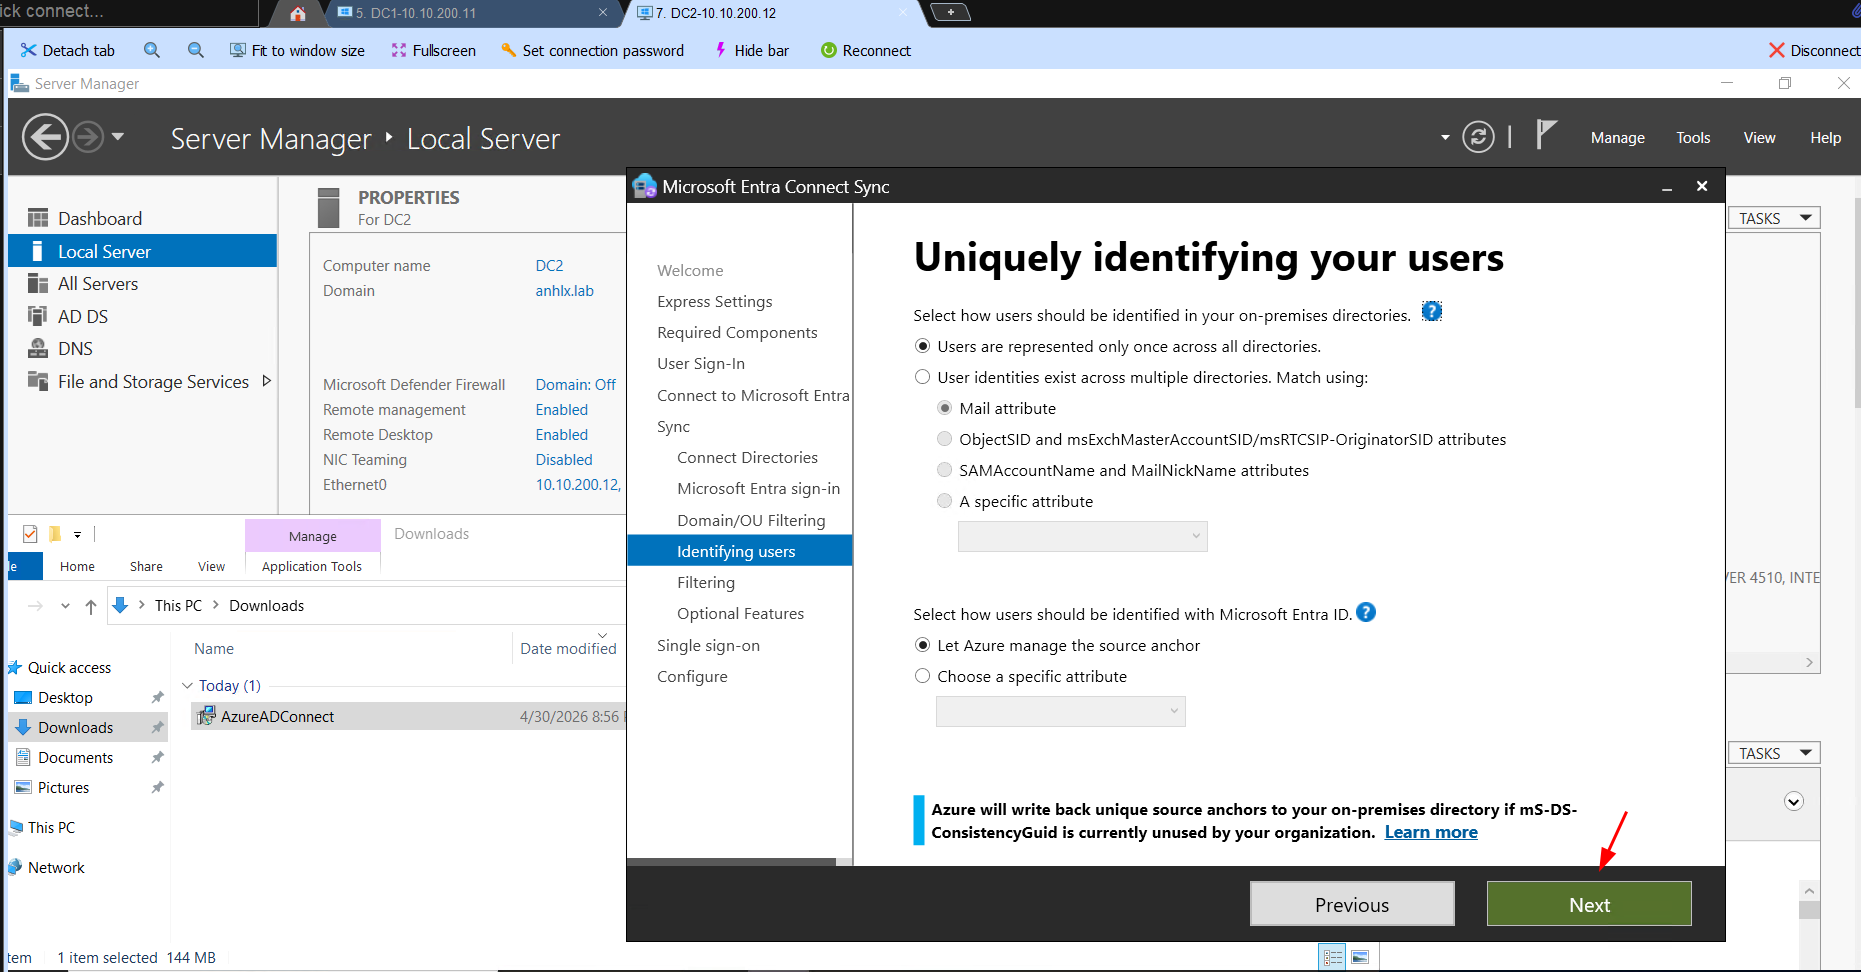Click the Previous button in Entra Connect
Viewport: 1861px width, 972px height.
click(x=1352, y=904)
